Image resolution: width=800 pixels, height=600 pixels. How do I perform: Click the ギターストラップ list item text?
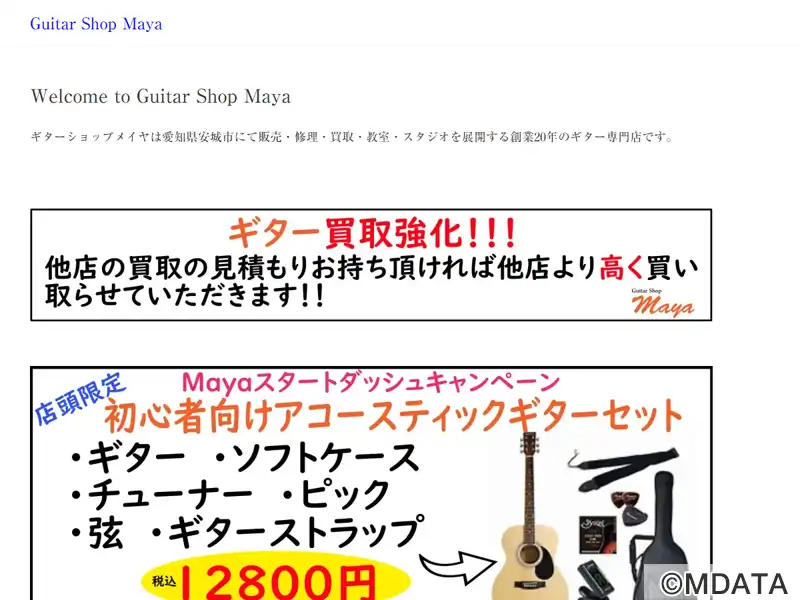click(x=295, y=532)
